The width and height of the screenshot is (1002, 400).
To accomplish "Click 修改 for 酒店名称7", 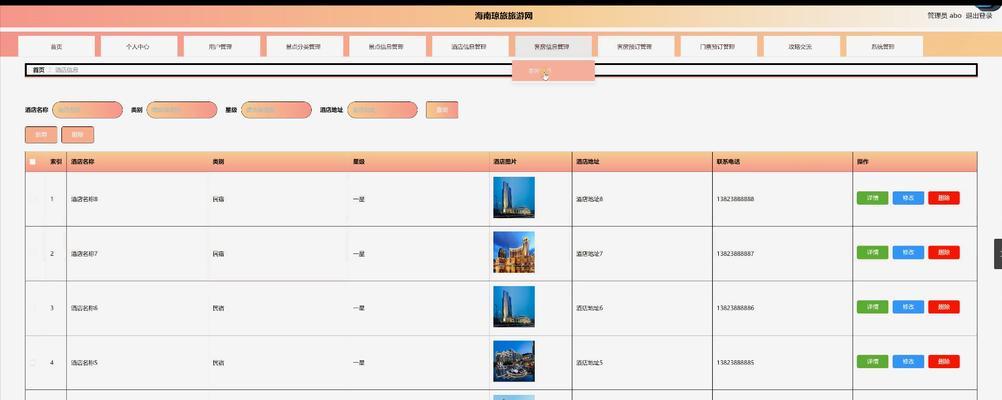I will 908,252.
